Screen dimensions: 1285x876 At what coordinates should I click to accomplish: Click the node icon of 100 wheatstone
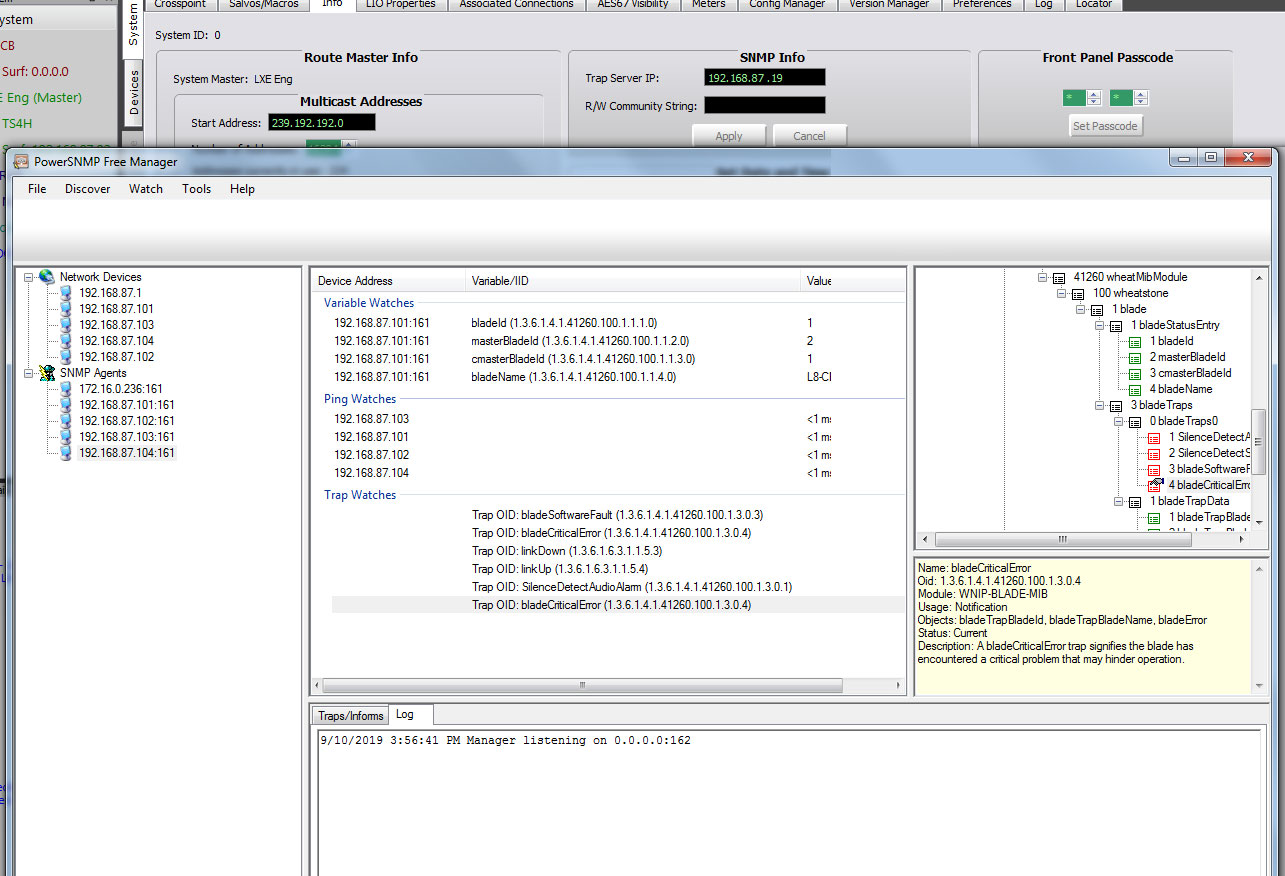pos(1078,293)
